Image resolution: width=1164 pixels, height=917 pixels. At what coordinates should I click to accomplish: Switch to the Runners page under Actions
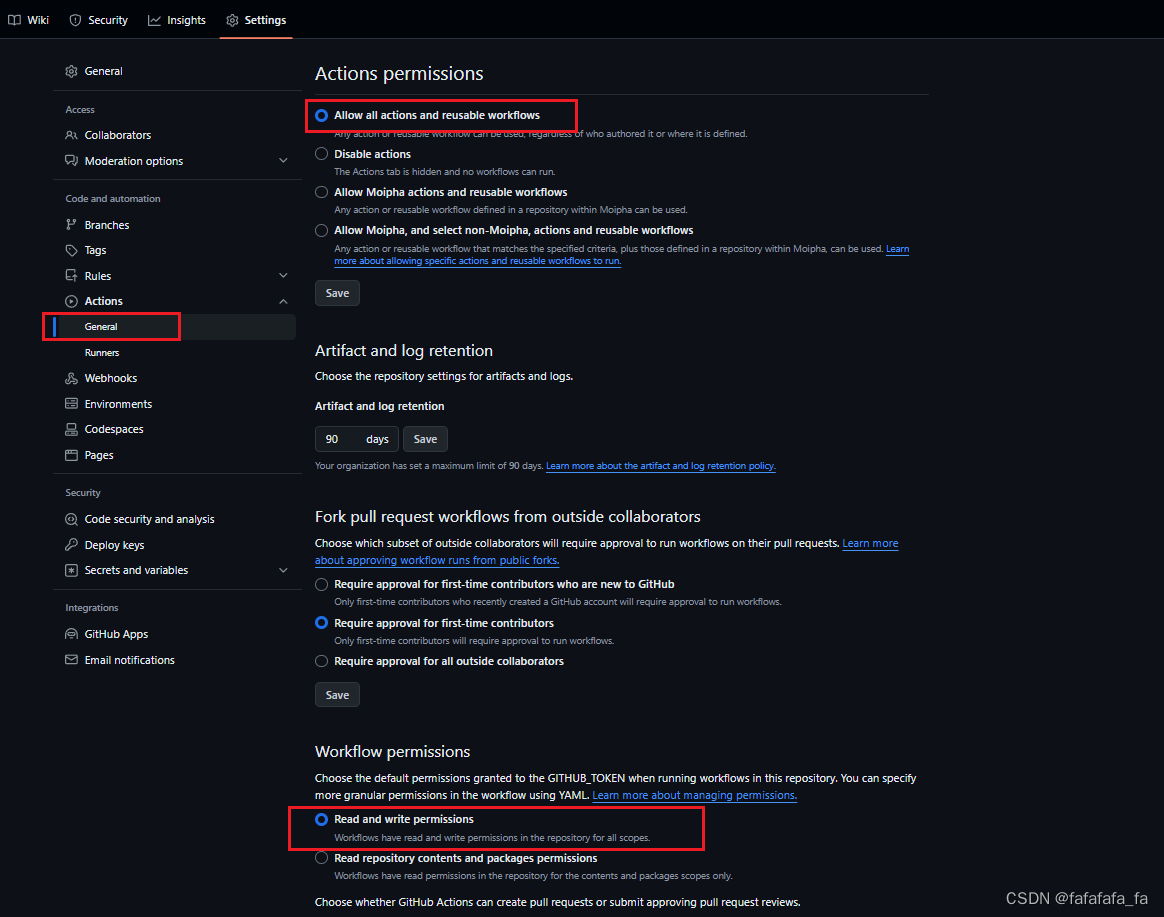coord(102,352)
